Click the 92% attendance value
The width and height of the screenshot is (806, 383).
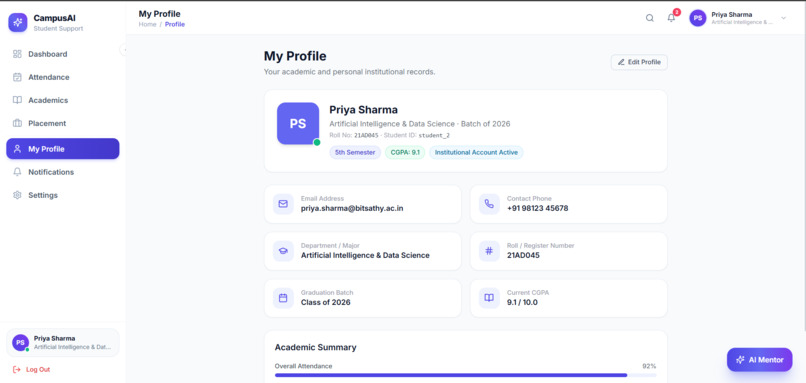click(649, 366)
